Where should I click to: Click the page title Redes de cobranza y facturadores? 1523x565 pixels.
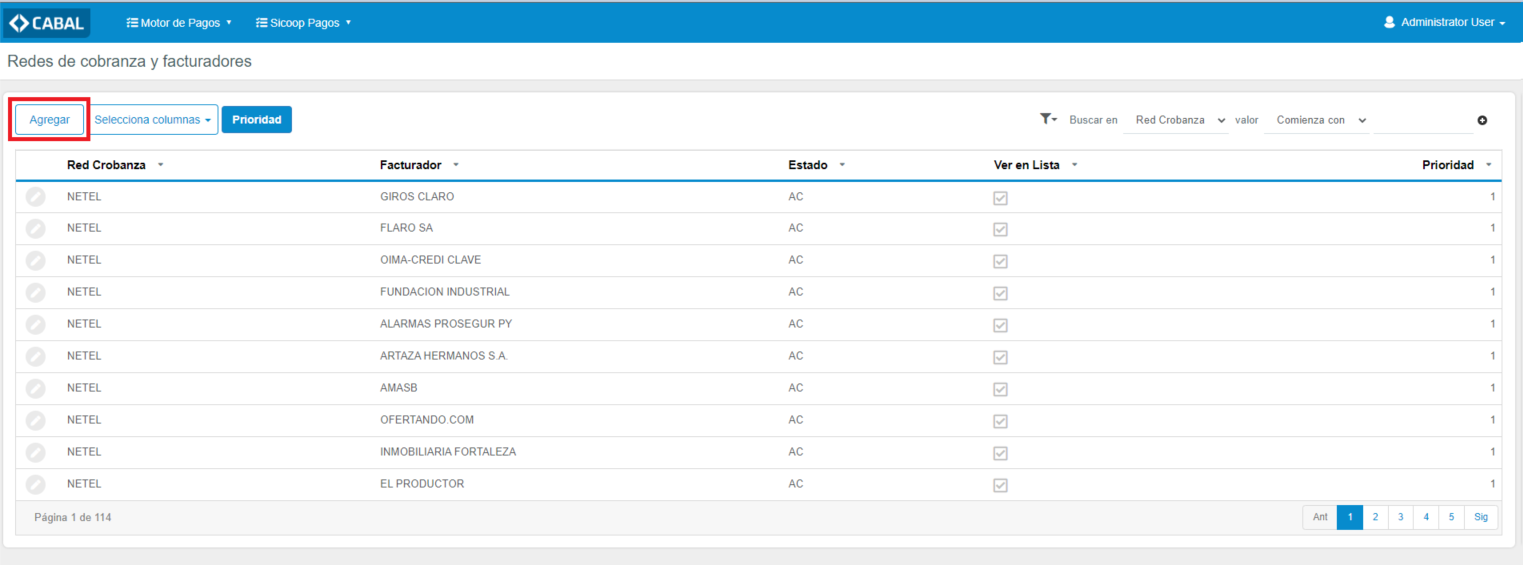[129, 62]
